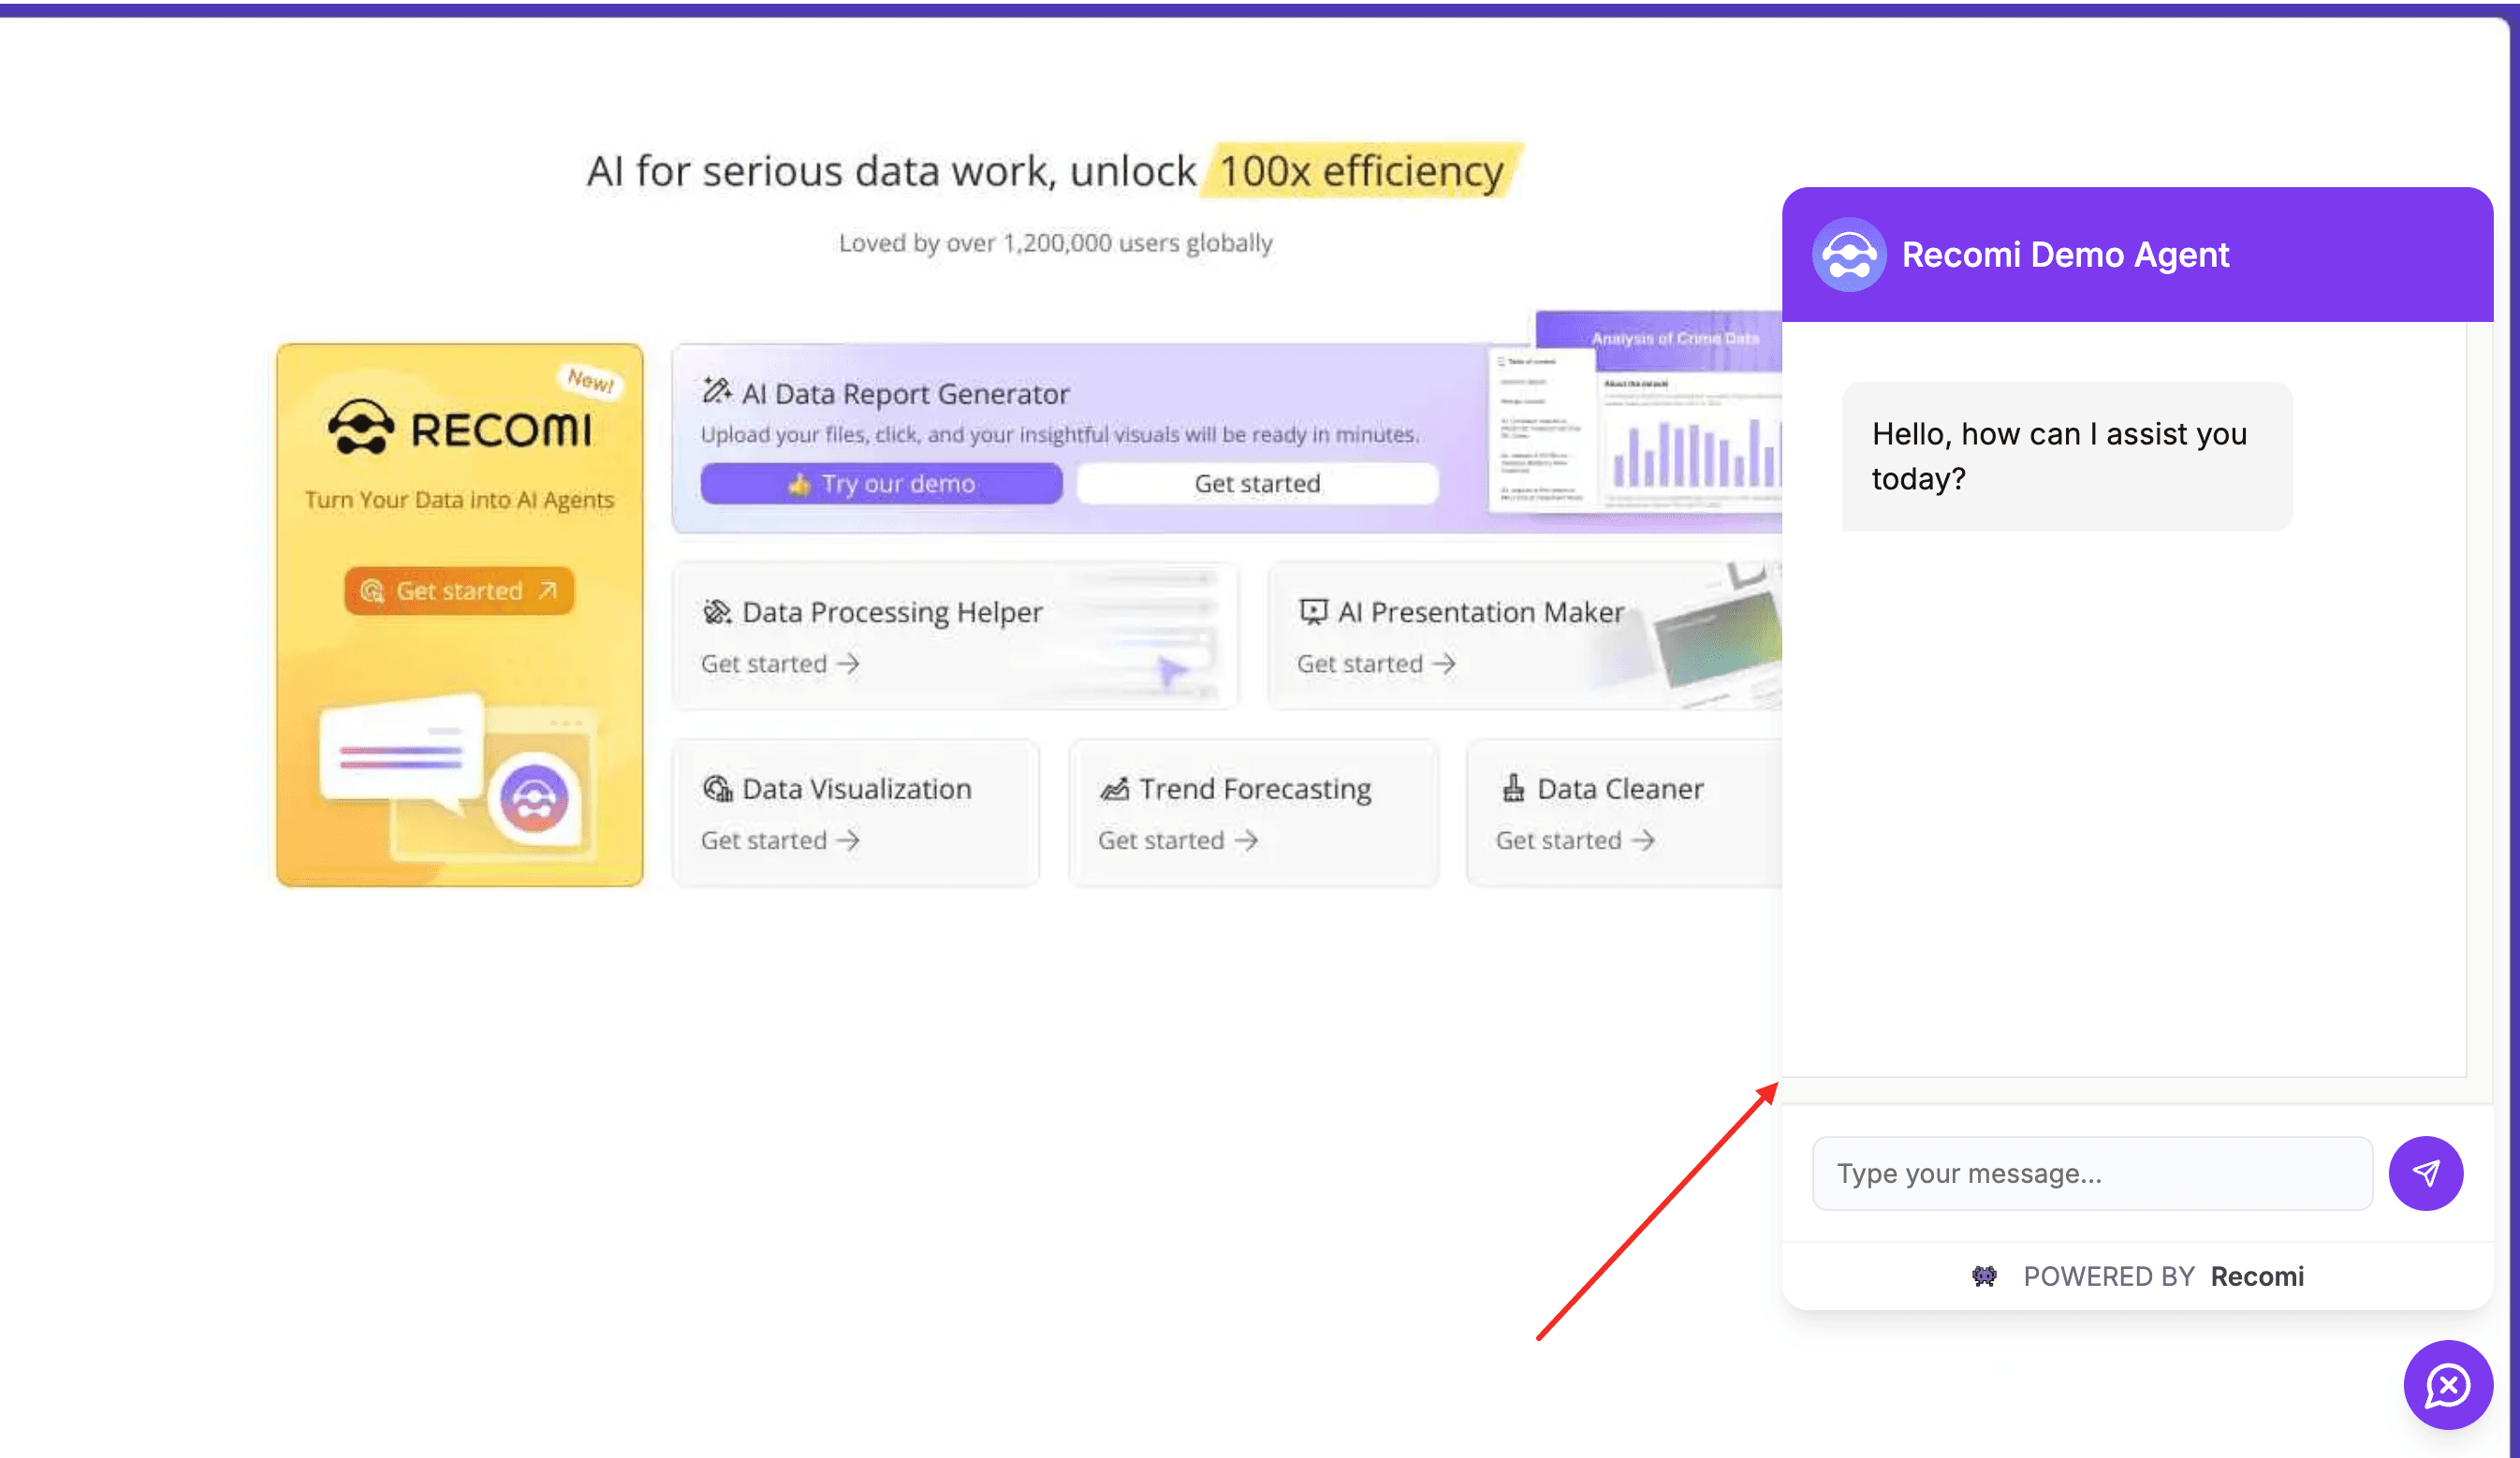Viewport: 2520px width, 1458px height.
Task: Send the chat message with paper plane button
Action: [2425, 1173]
